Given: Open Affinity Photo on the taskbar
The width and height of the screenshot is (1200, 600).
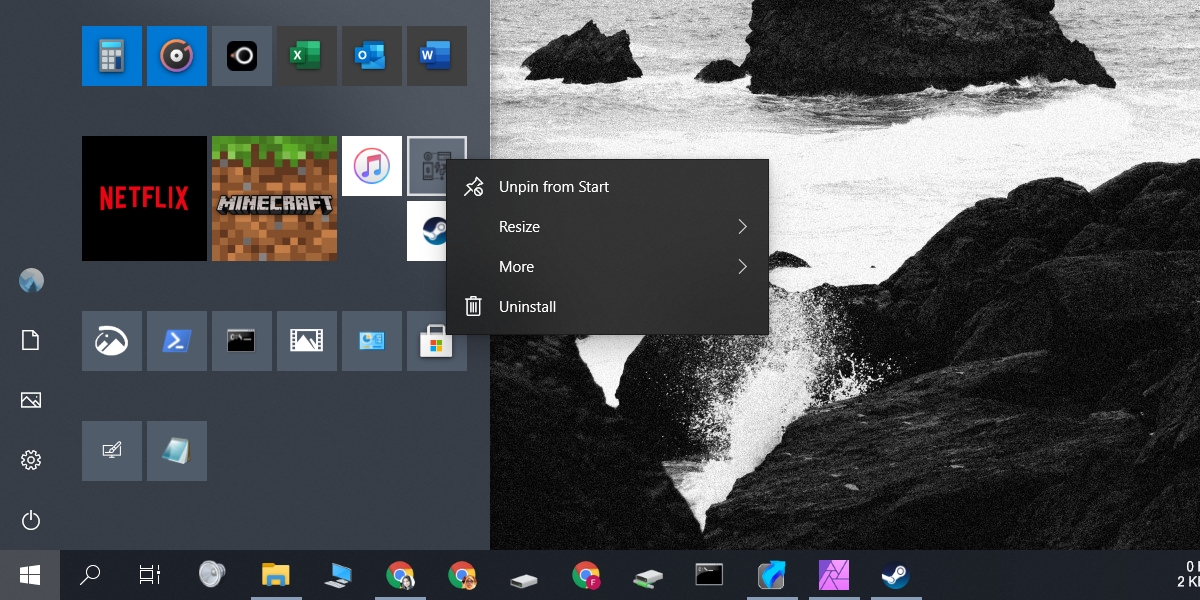Looking at the screenshot, I should coord(833,575).
